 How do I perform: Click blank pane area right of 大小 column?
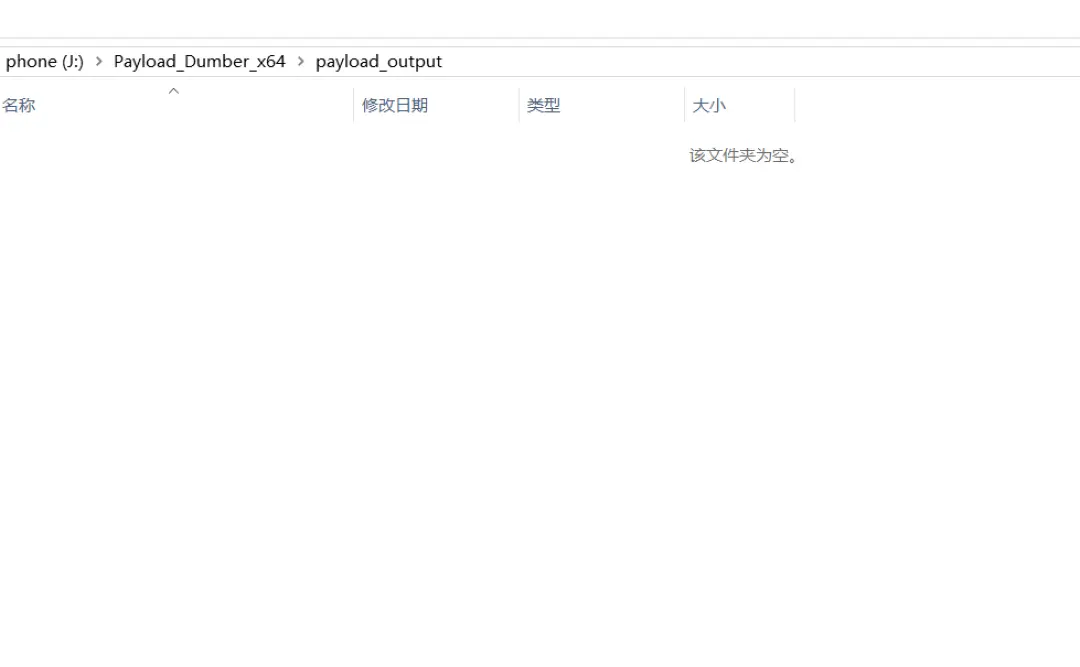point(930,350)
